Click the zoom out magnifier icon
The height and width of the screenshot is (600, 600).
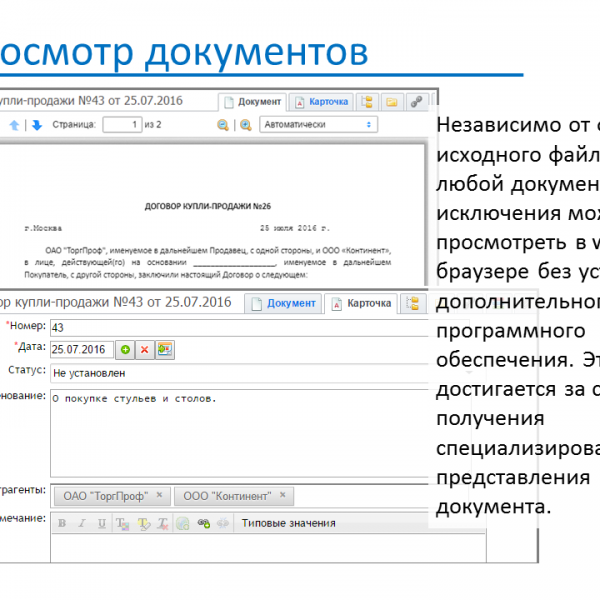[x=223, y=125]
